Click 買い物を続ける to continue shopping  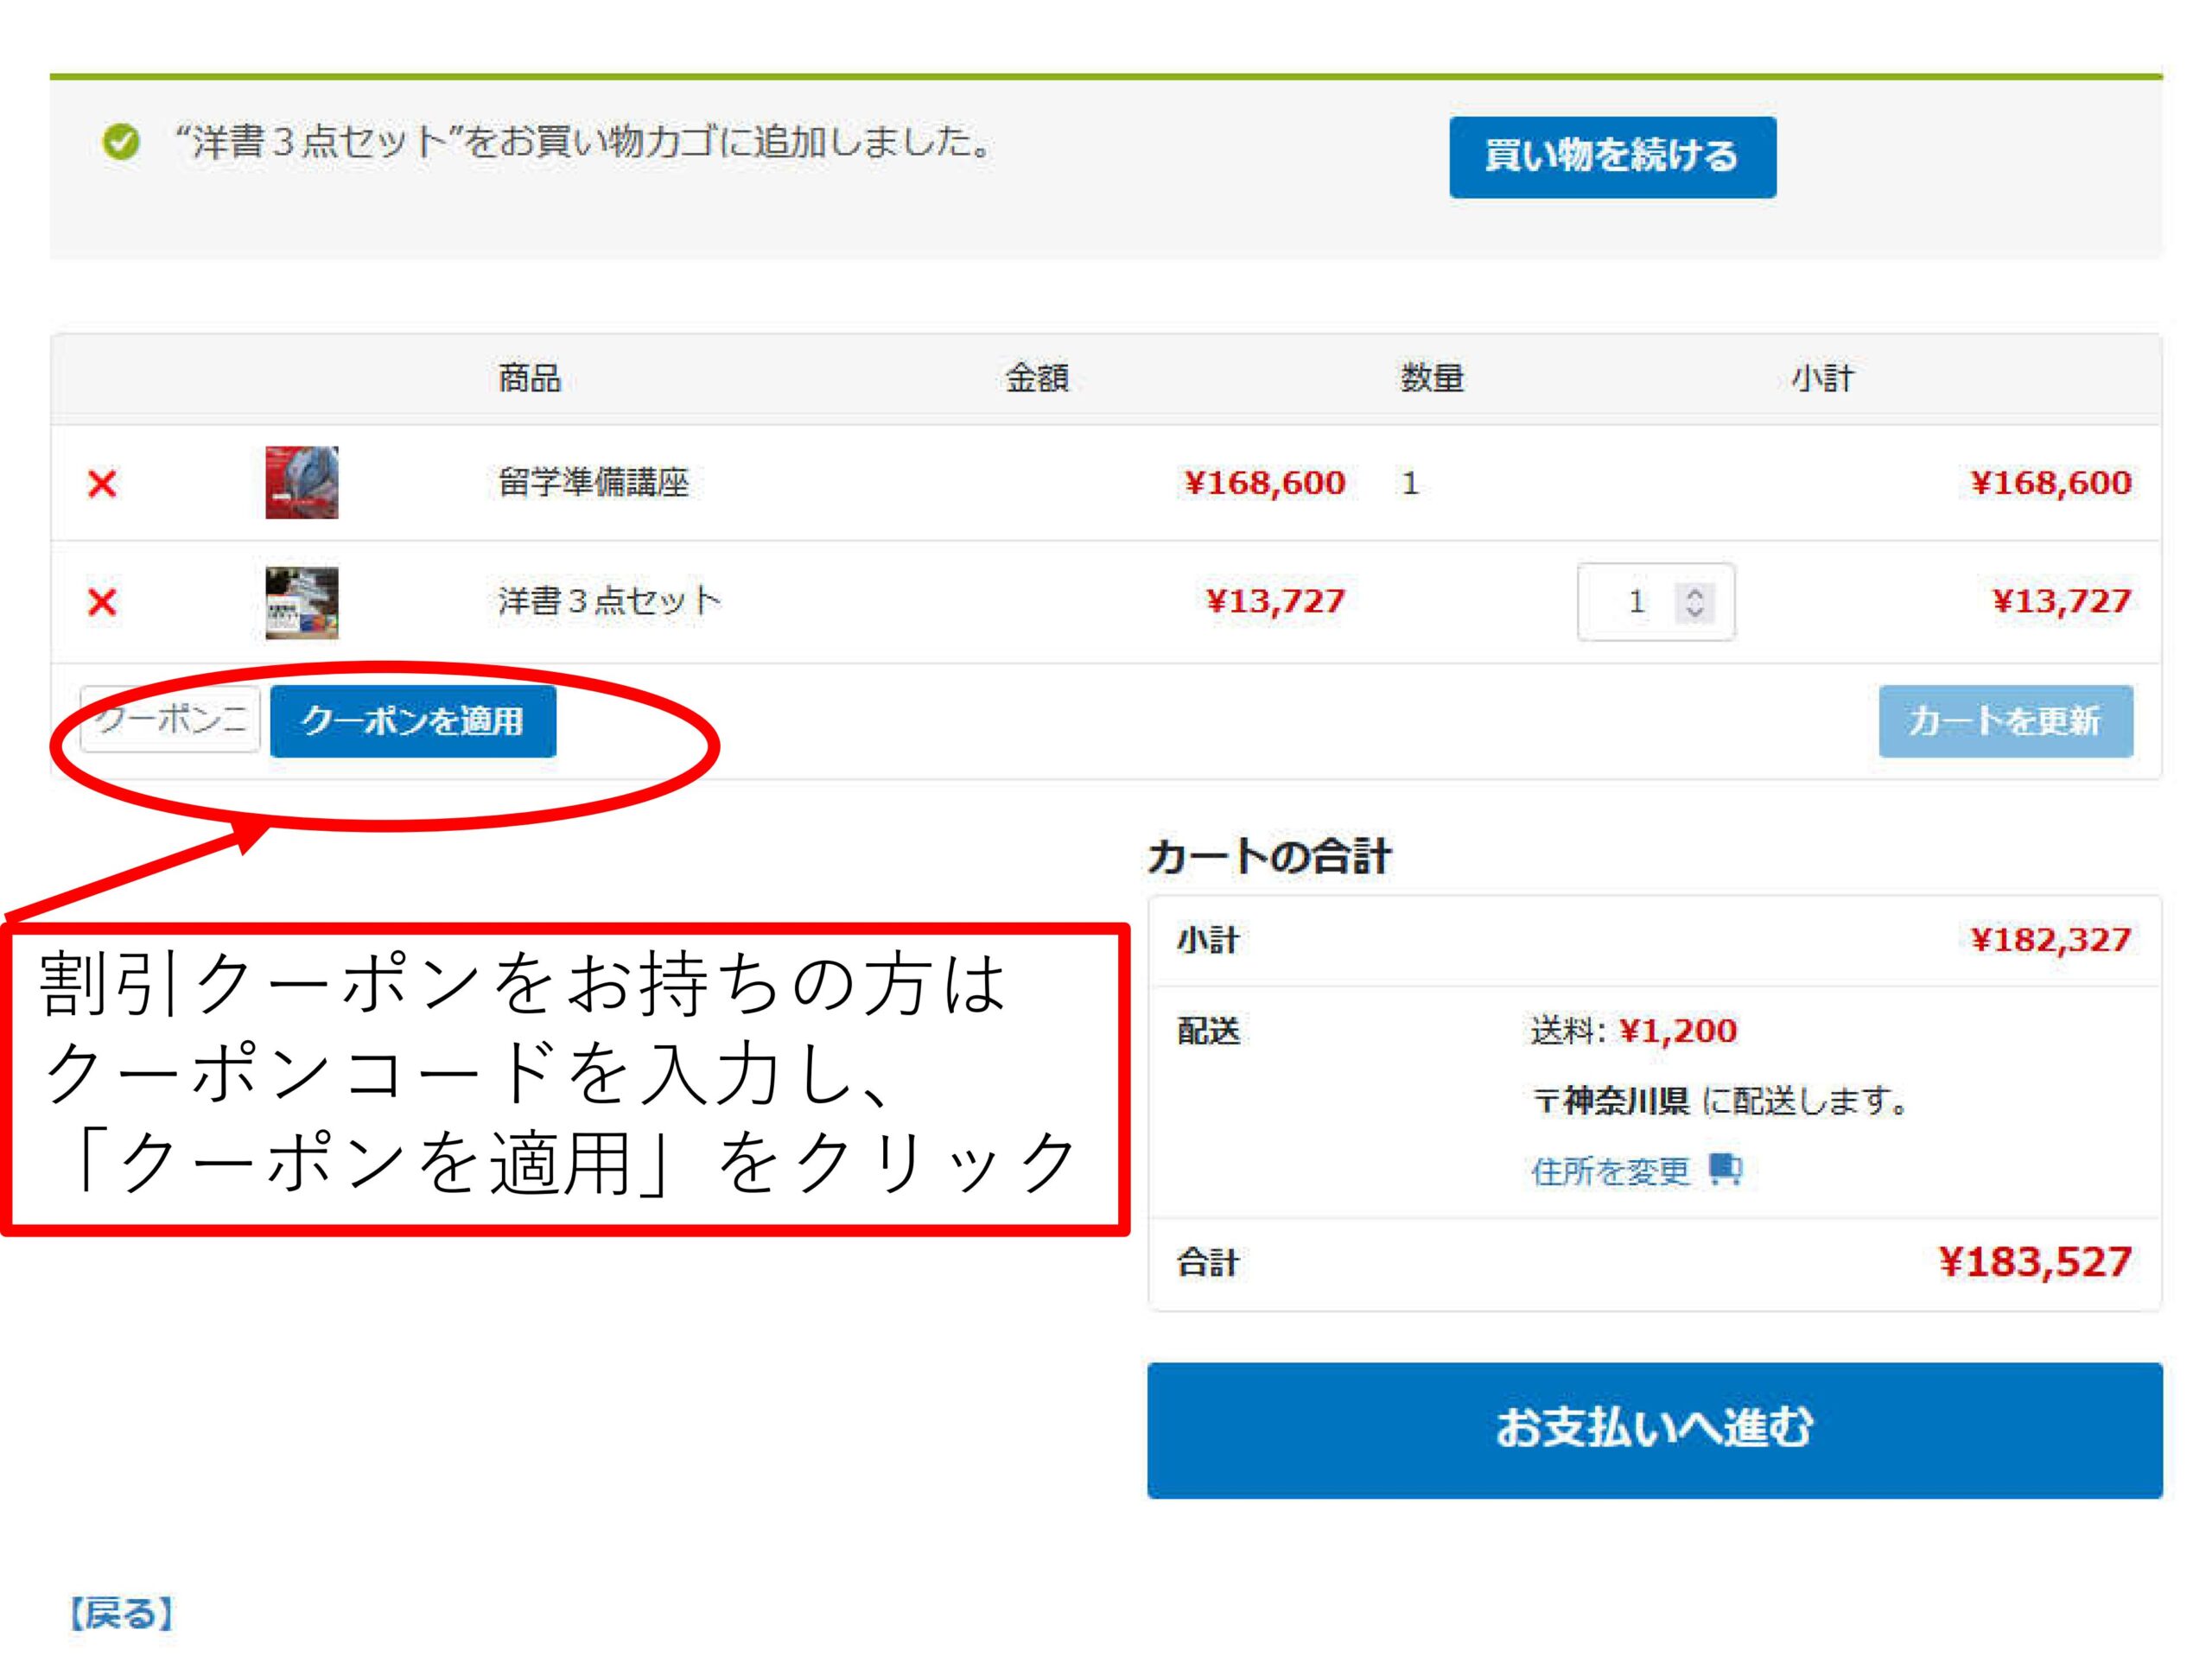[x=1612, y=157]
